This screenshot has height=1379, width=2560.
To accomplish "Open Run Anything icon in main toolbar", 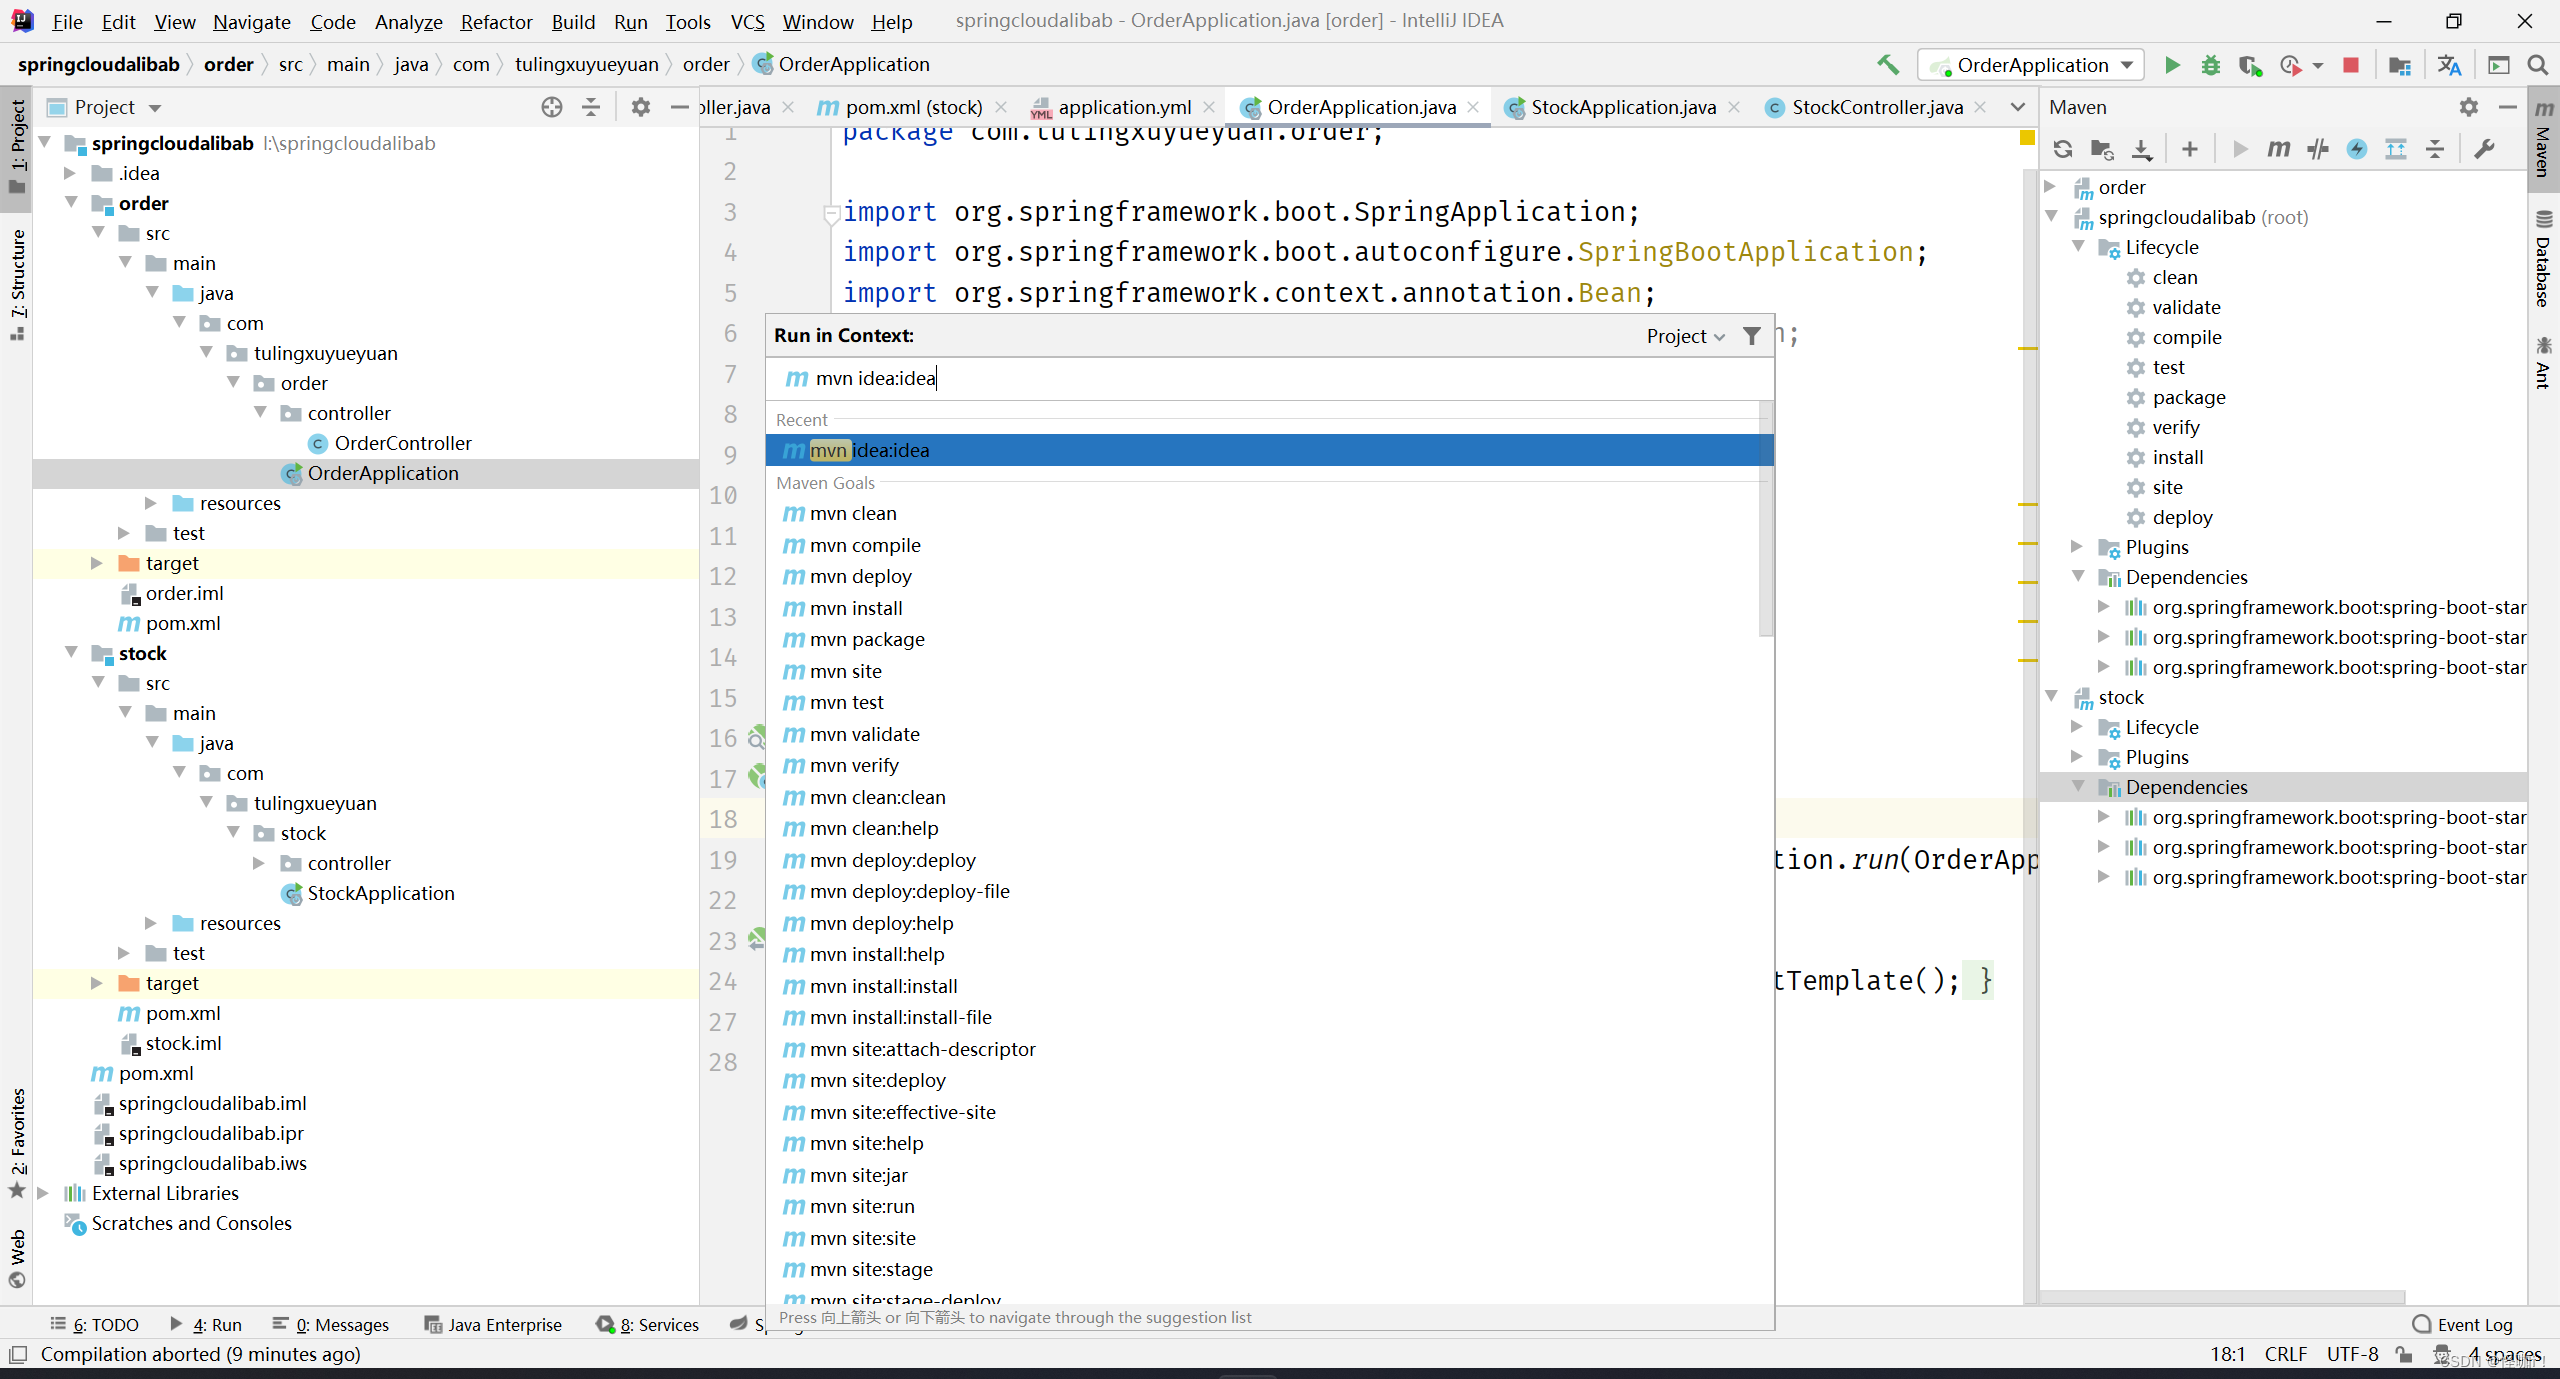I will (2499, 65).
